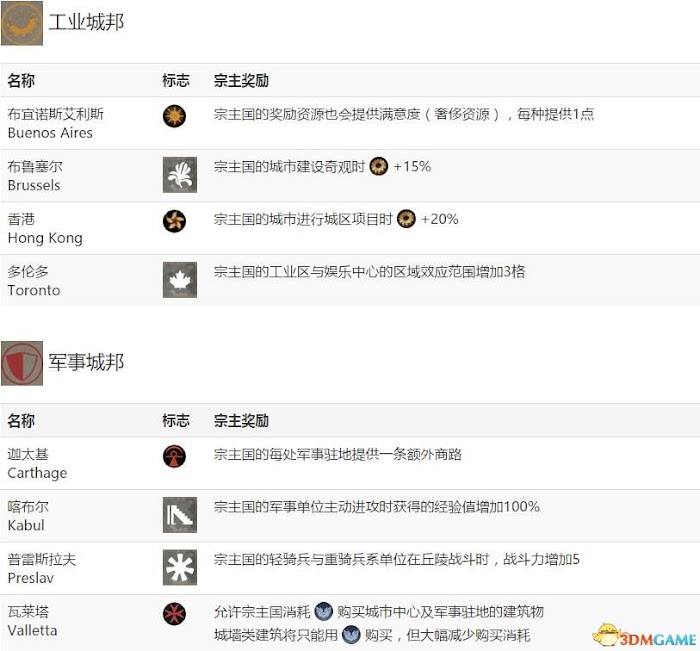Viewport: 700px width, 651px height.
Task: Click 名称 header in industrial table
Action: [21, 81]
